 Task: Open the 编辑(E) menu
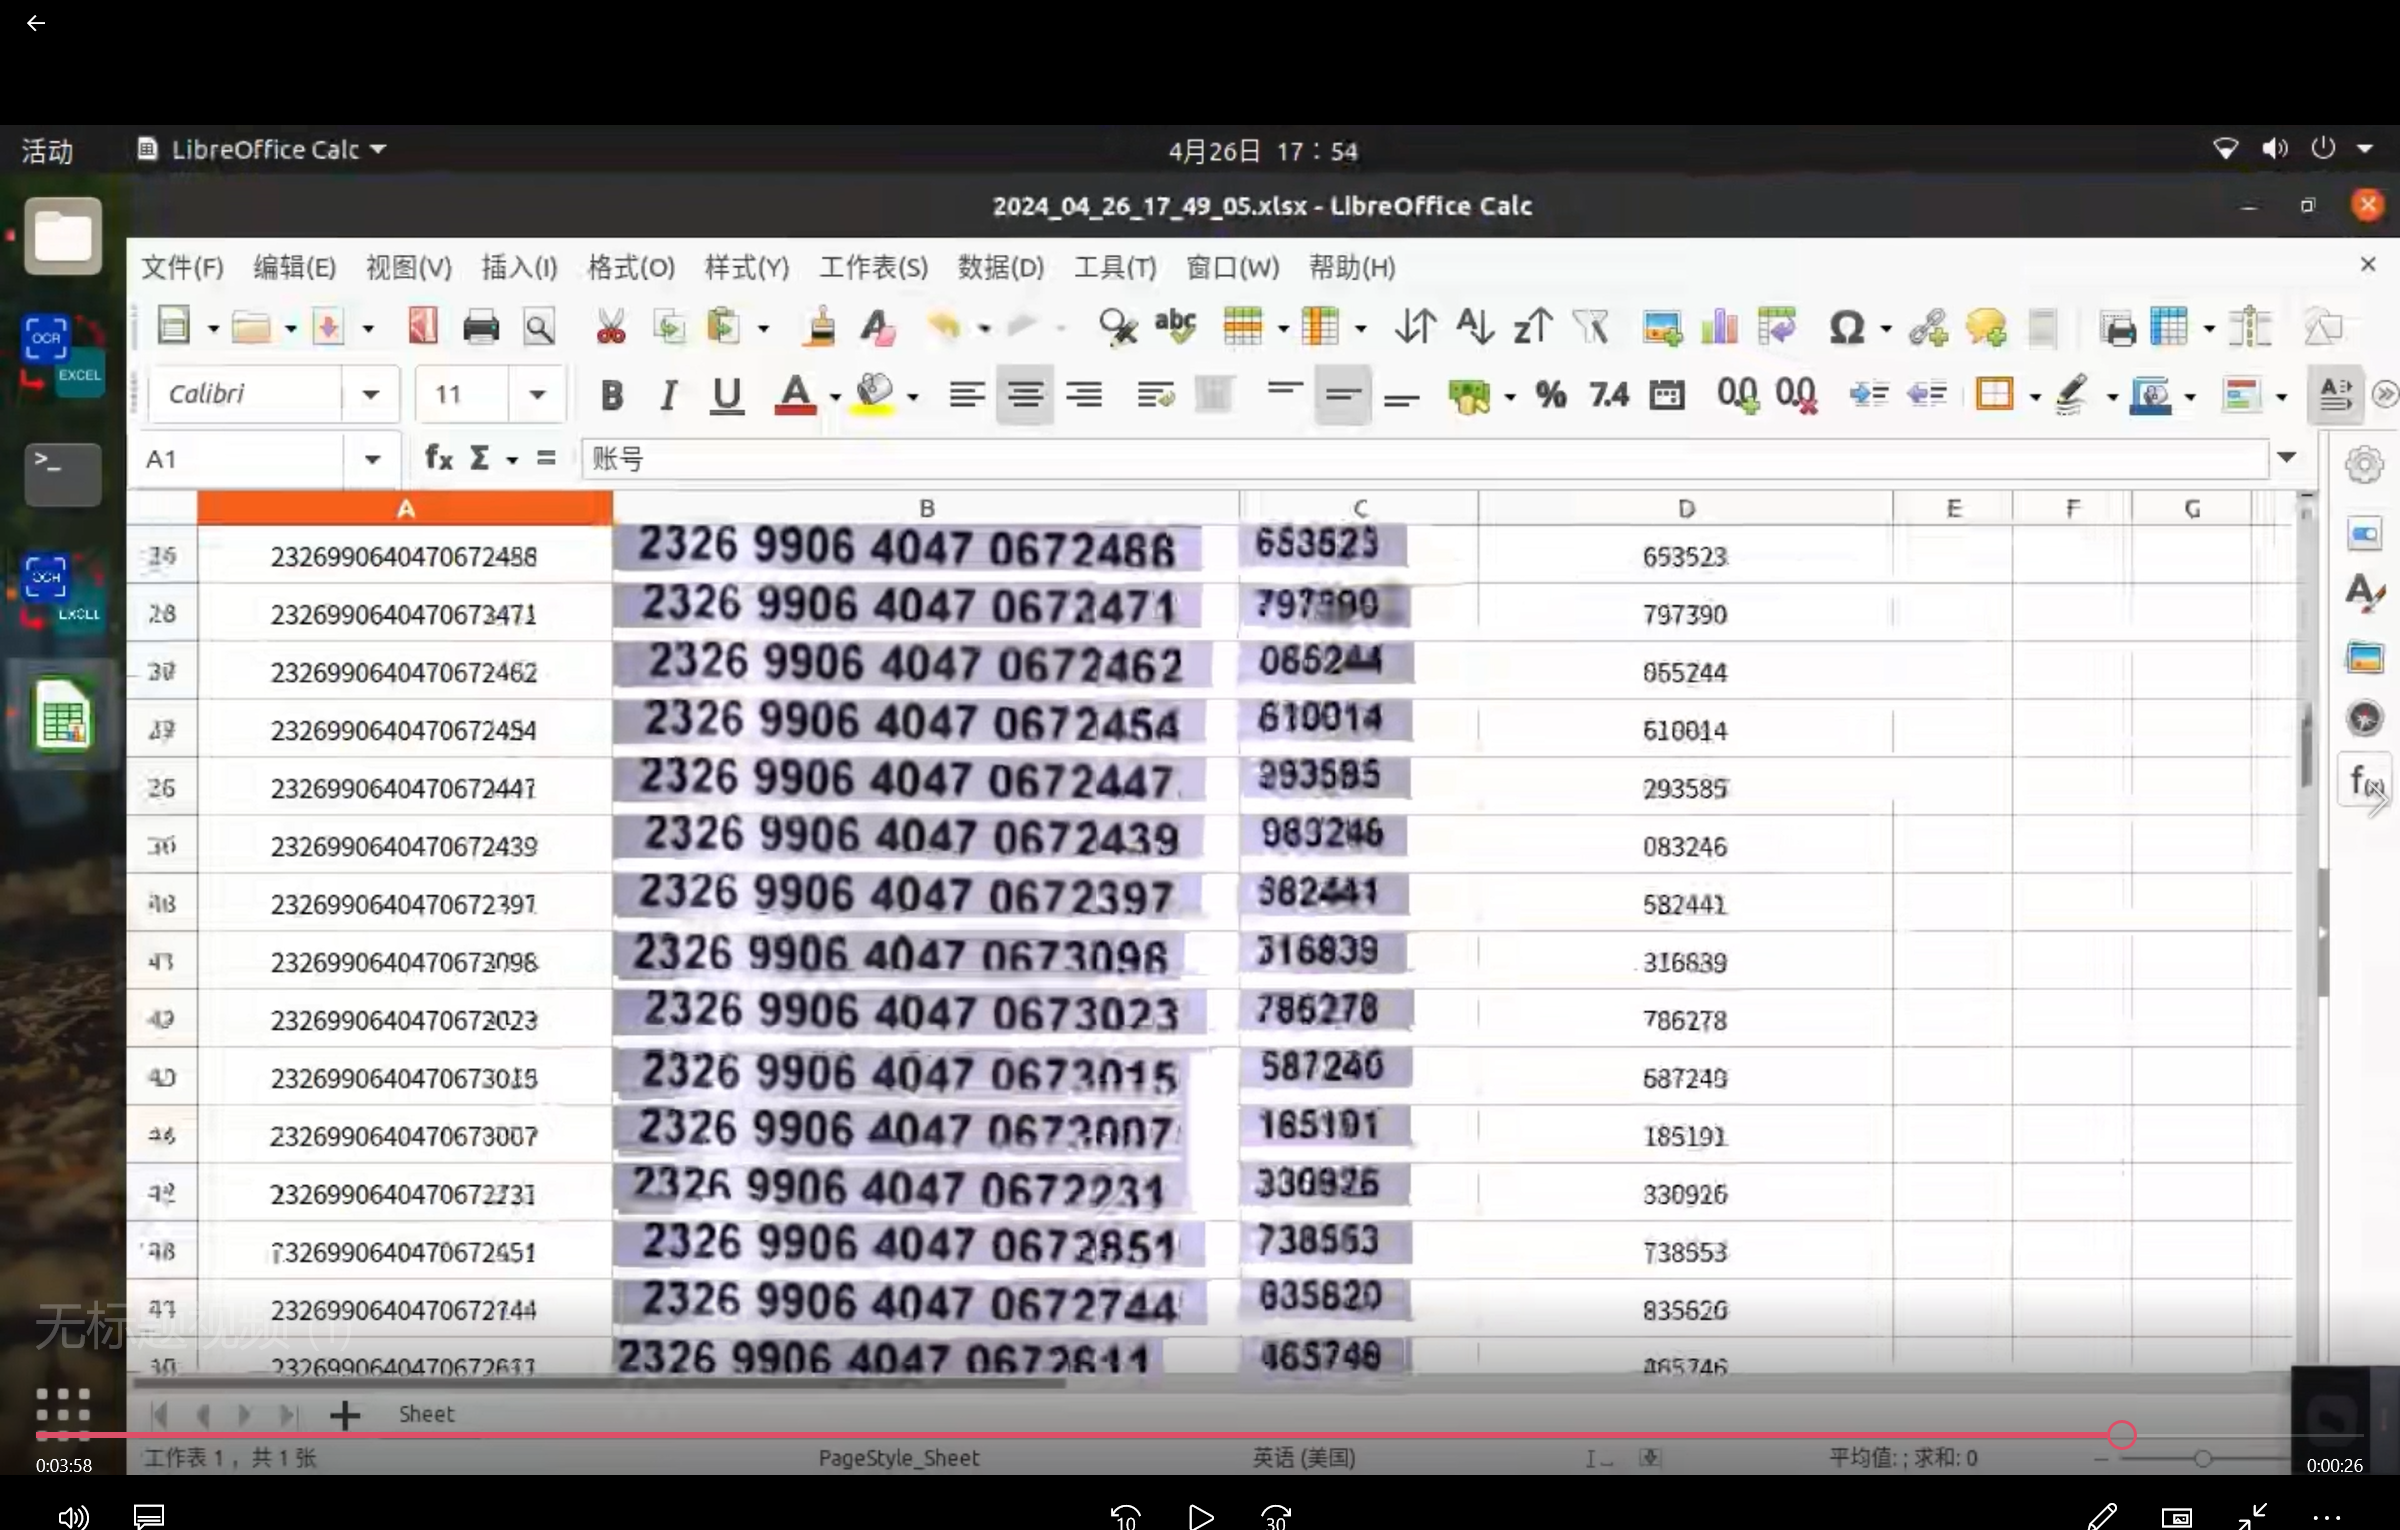tap(294, 267)
